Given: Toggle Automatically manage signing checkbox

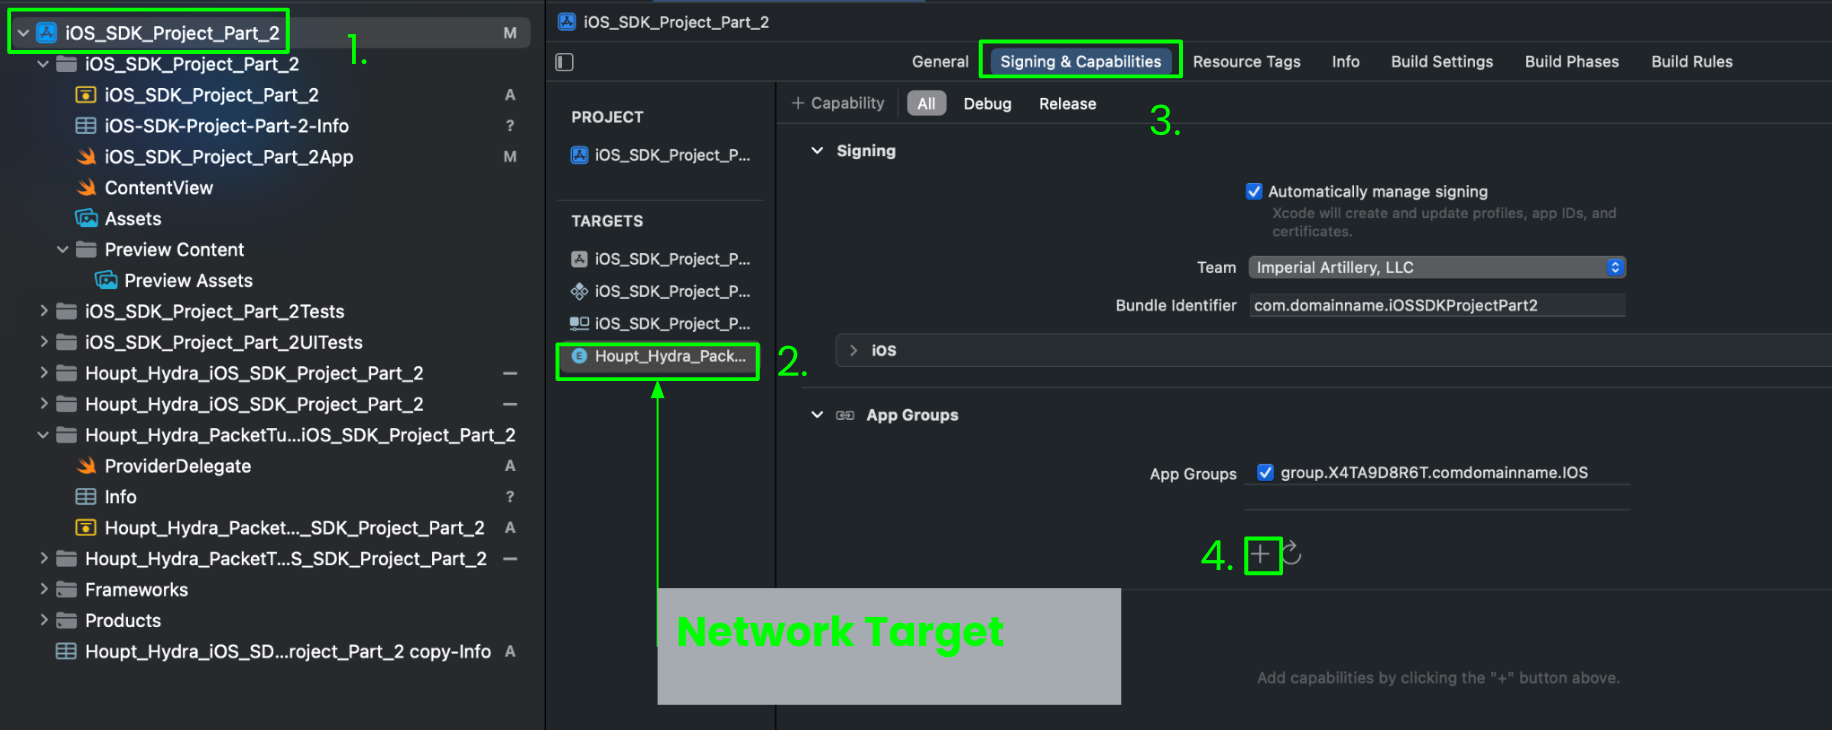Looking at the screenshot, I should [x=1254, y=191].
